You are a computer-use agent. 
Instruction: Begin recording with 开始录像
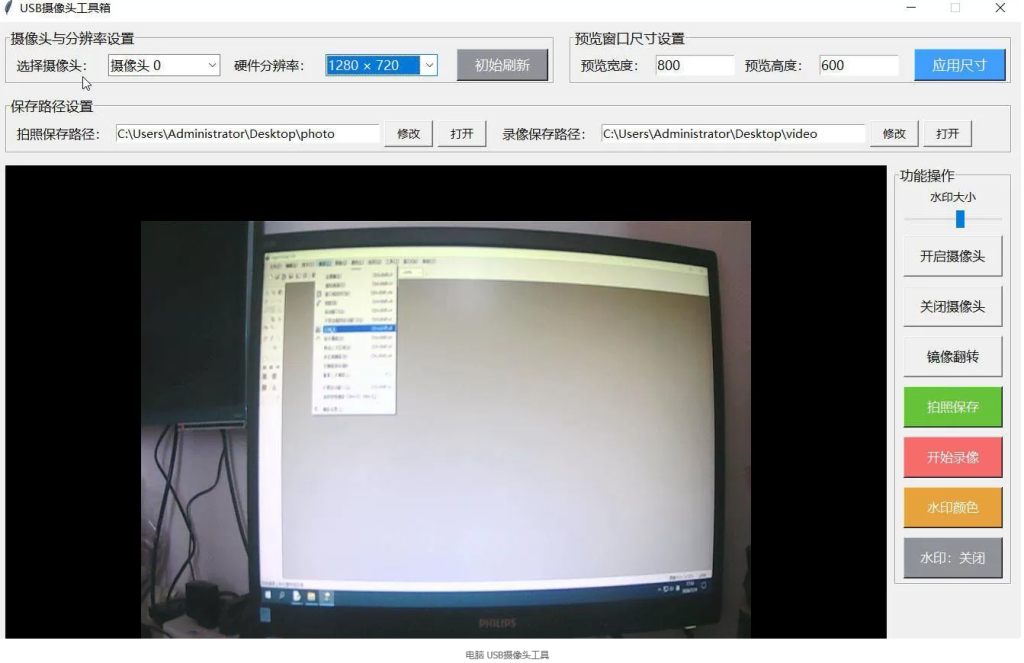[x=953, y=457]
